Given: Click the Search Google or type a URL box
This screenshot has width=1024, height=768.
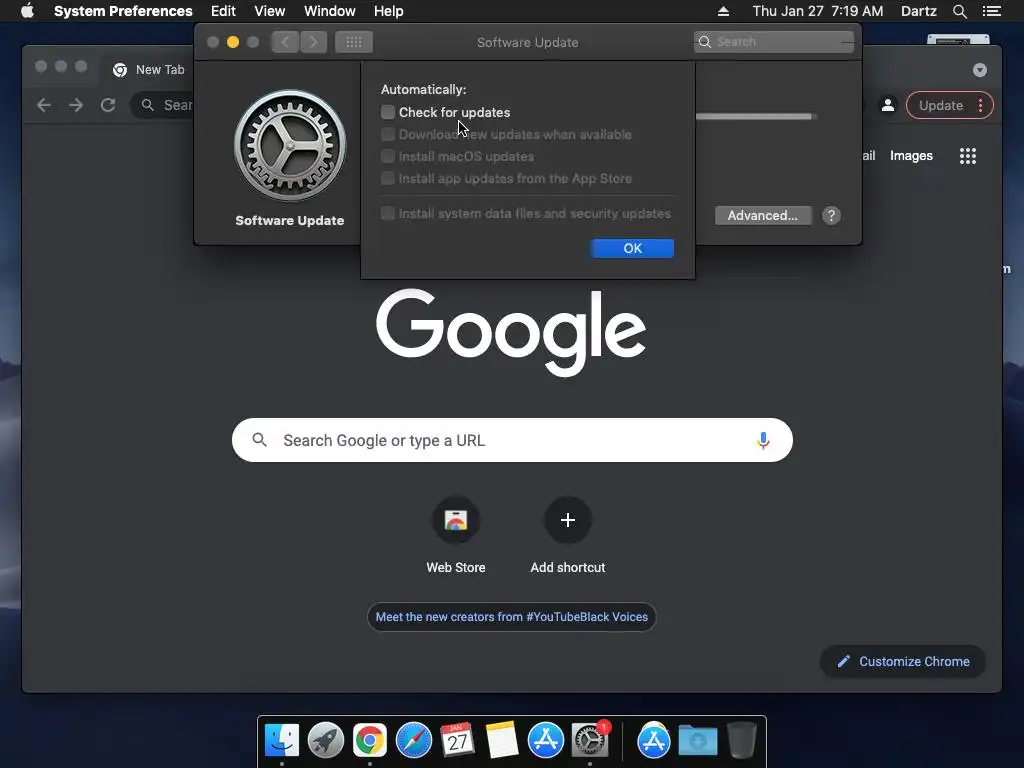Looking at the screenshot, I should tap(512, 440).
